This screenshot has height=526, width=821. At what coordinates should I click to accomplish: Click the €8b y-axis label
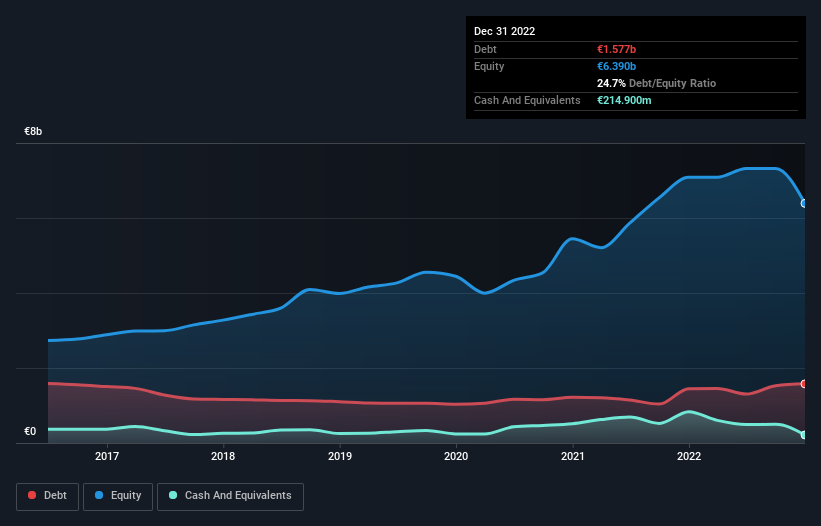tap(33, 131)
